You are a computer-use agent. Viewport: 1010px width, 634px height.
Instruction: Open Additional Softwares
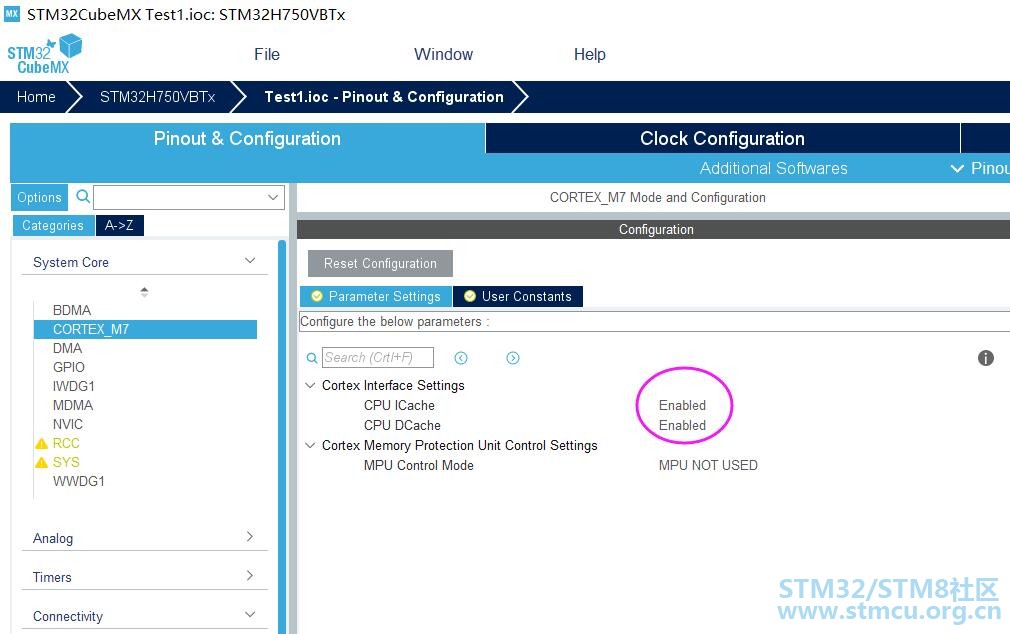point(774,168)
